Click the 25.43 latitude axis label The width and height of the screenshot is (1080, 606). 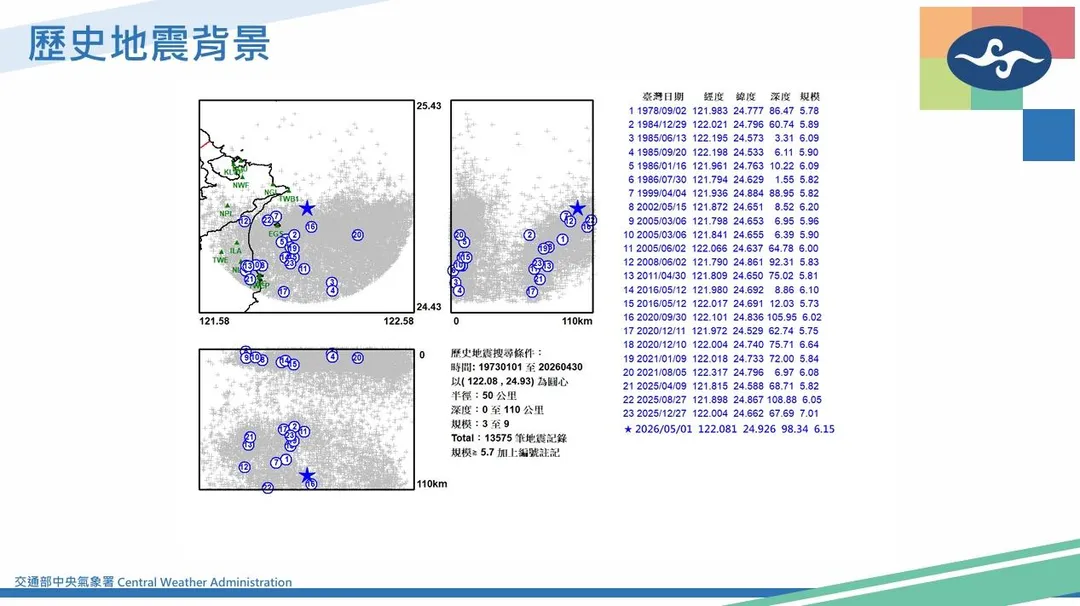(428, 105)
